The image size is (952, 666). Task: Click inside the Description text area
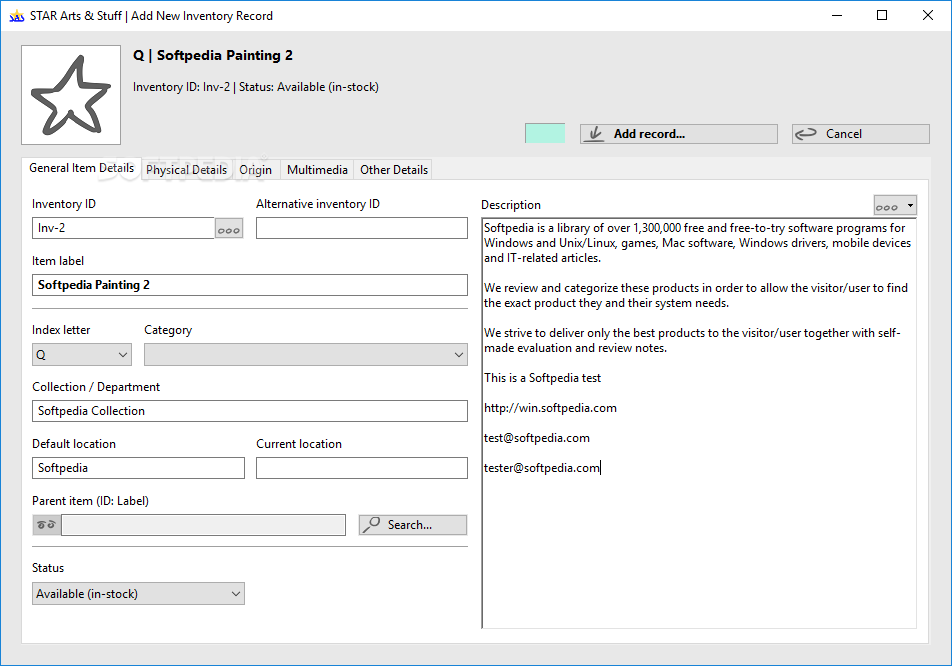[x=699, y=423]
